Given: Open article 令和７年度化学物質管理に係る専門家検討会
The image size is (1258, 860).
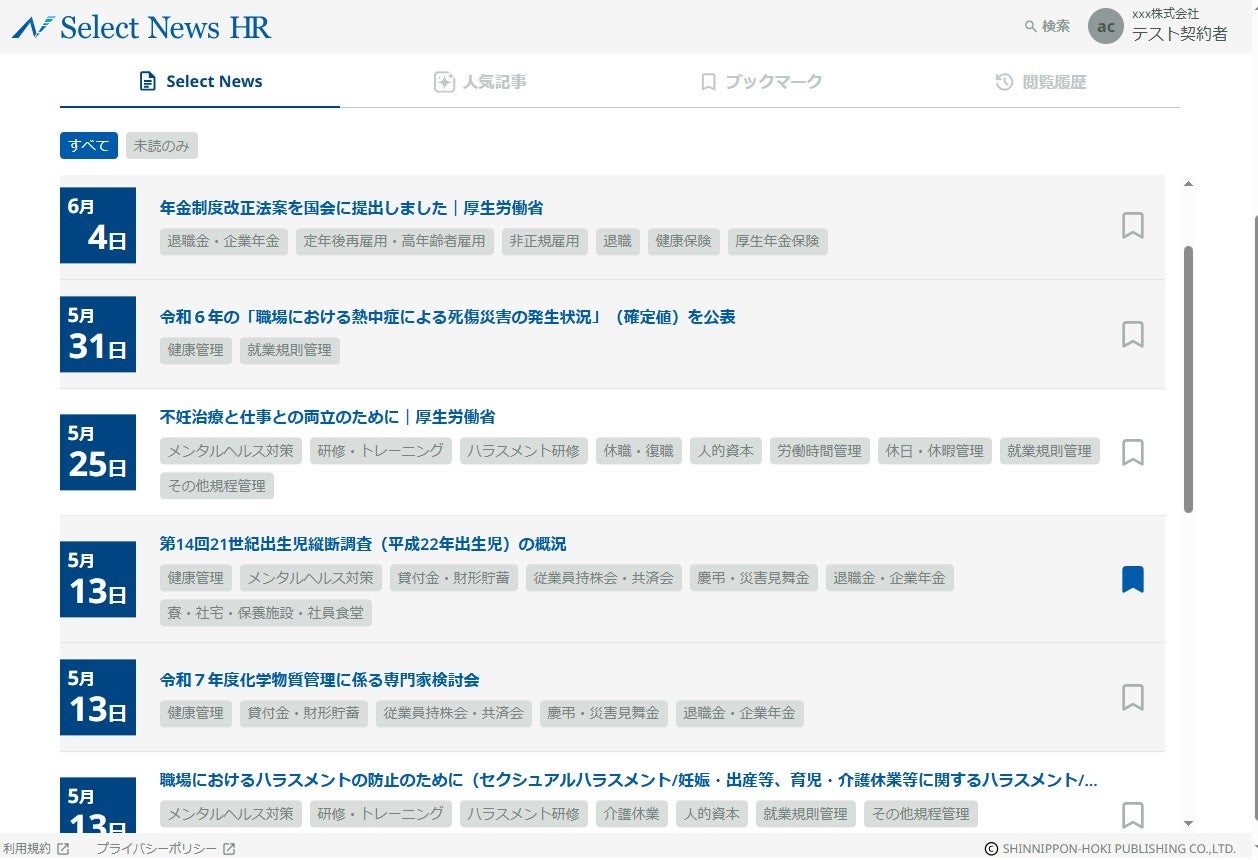Looking at the screenshot, I should (x=320, y=680).
